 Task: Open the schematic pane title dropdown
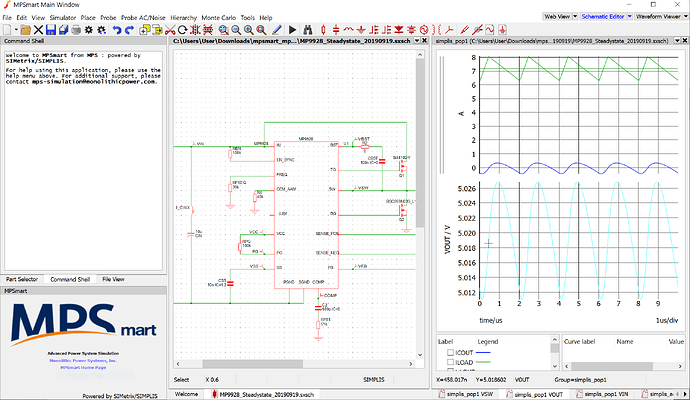417,40
